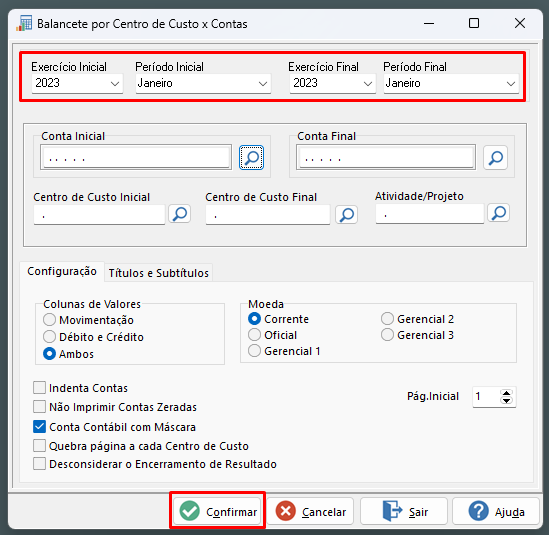Close the Balancete window
549x535 pixels.
[x=520, y=23]
